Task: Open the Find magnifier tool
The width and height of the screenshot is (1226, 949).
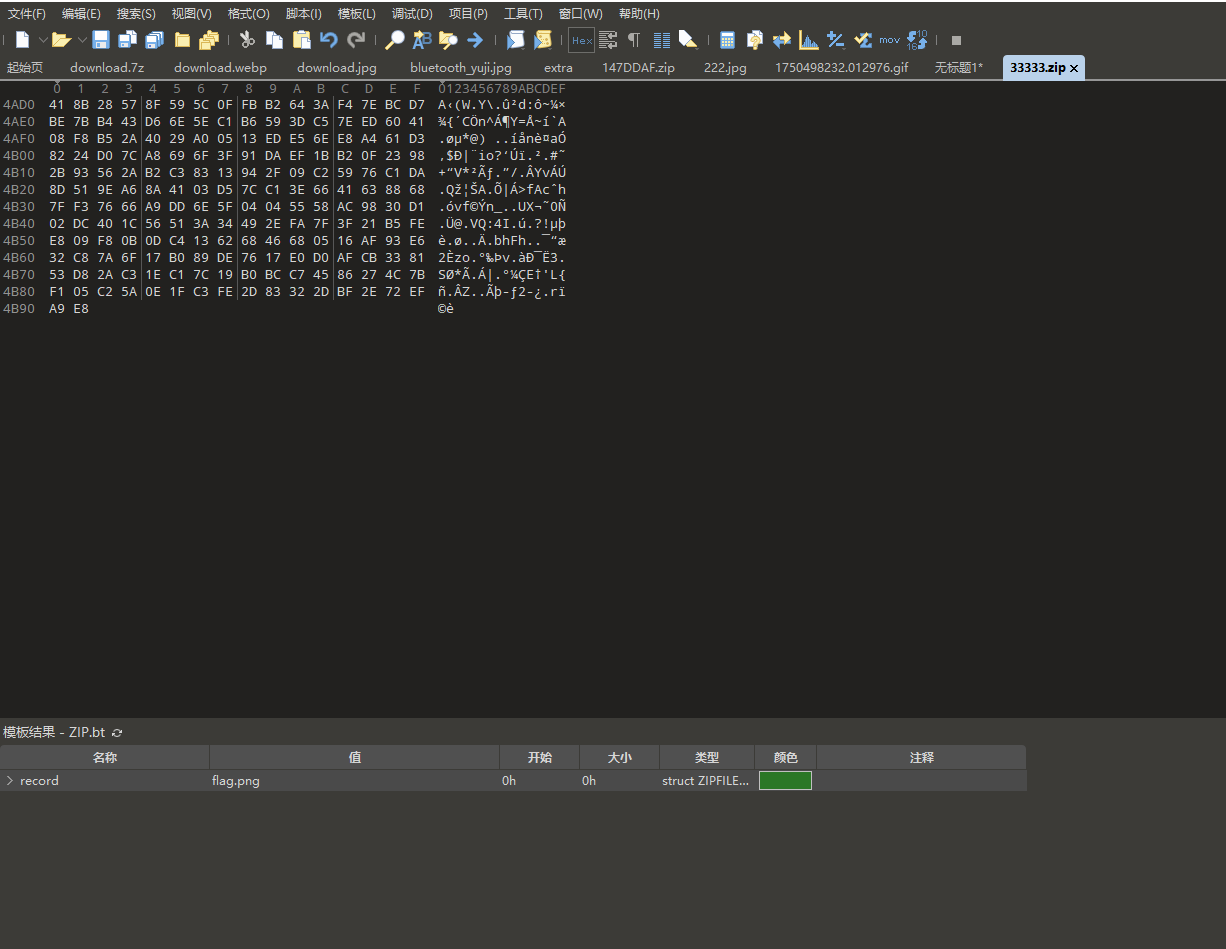Action: coord(395,40)
